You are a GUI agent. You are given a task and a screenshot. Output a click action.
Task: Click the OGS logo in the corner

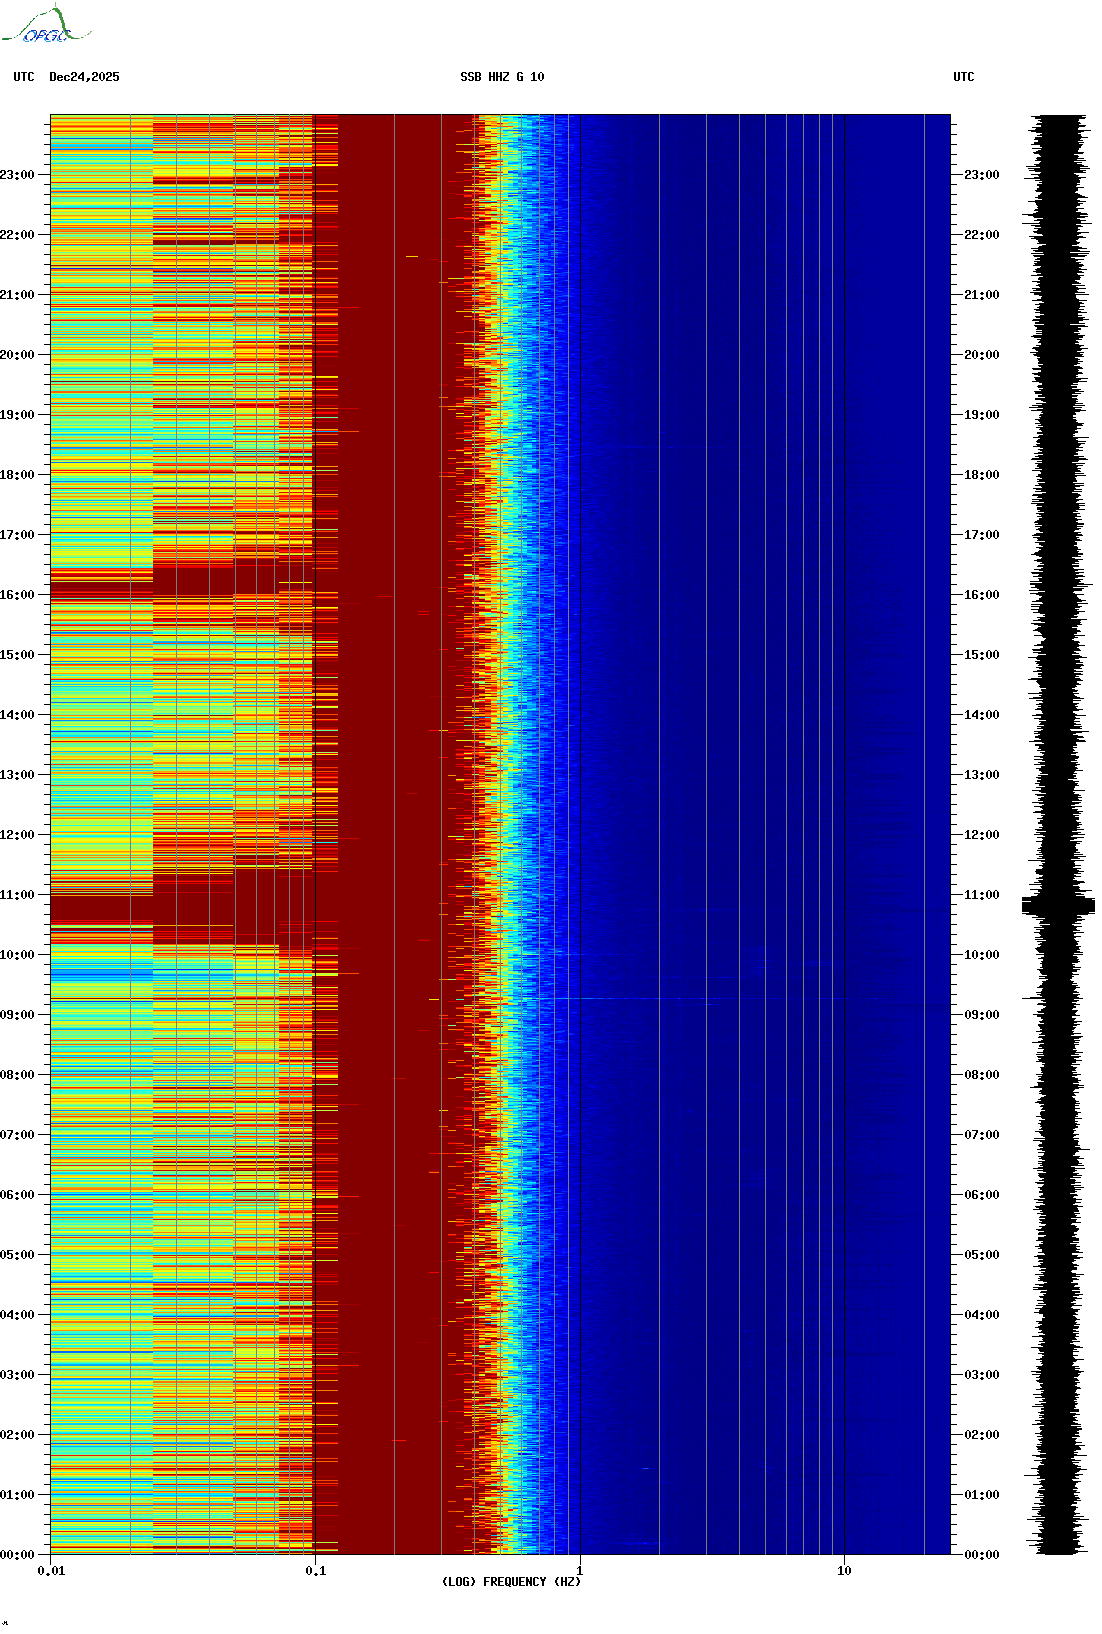(x=46, y=26)
